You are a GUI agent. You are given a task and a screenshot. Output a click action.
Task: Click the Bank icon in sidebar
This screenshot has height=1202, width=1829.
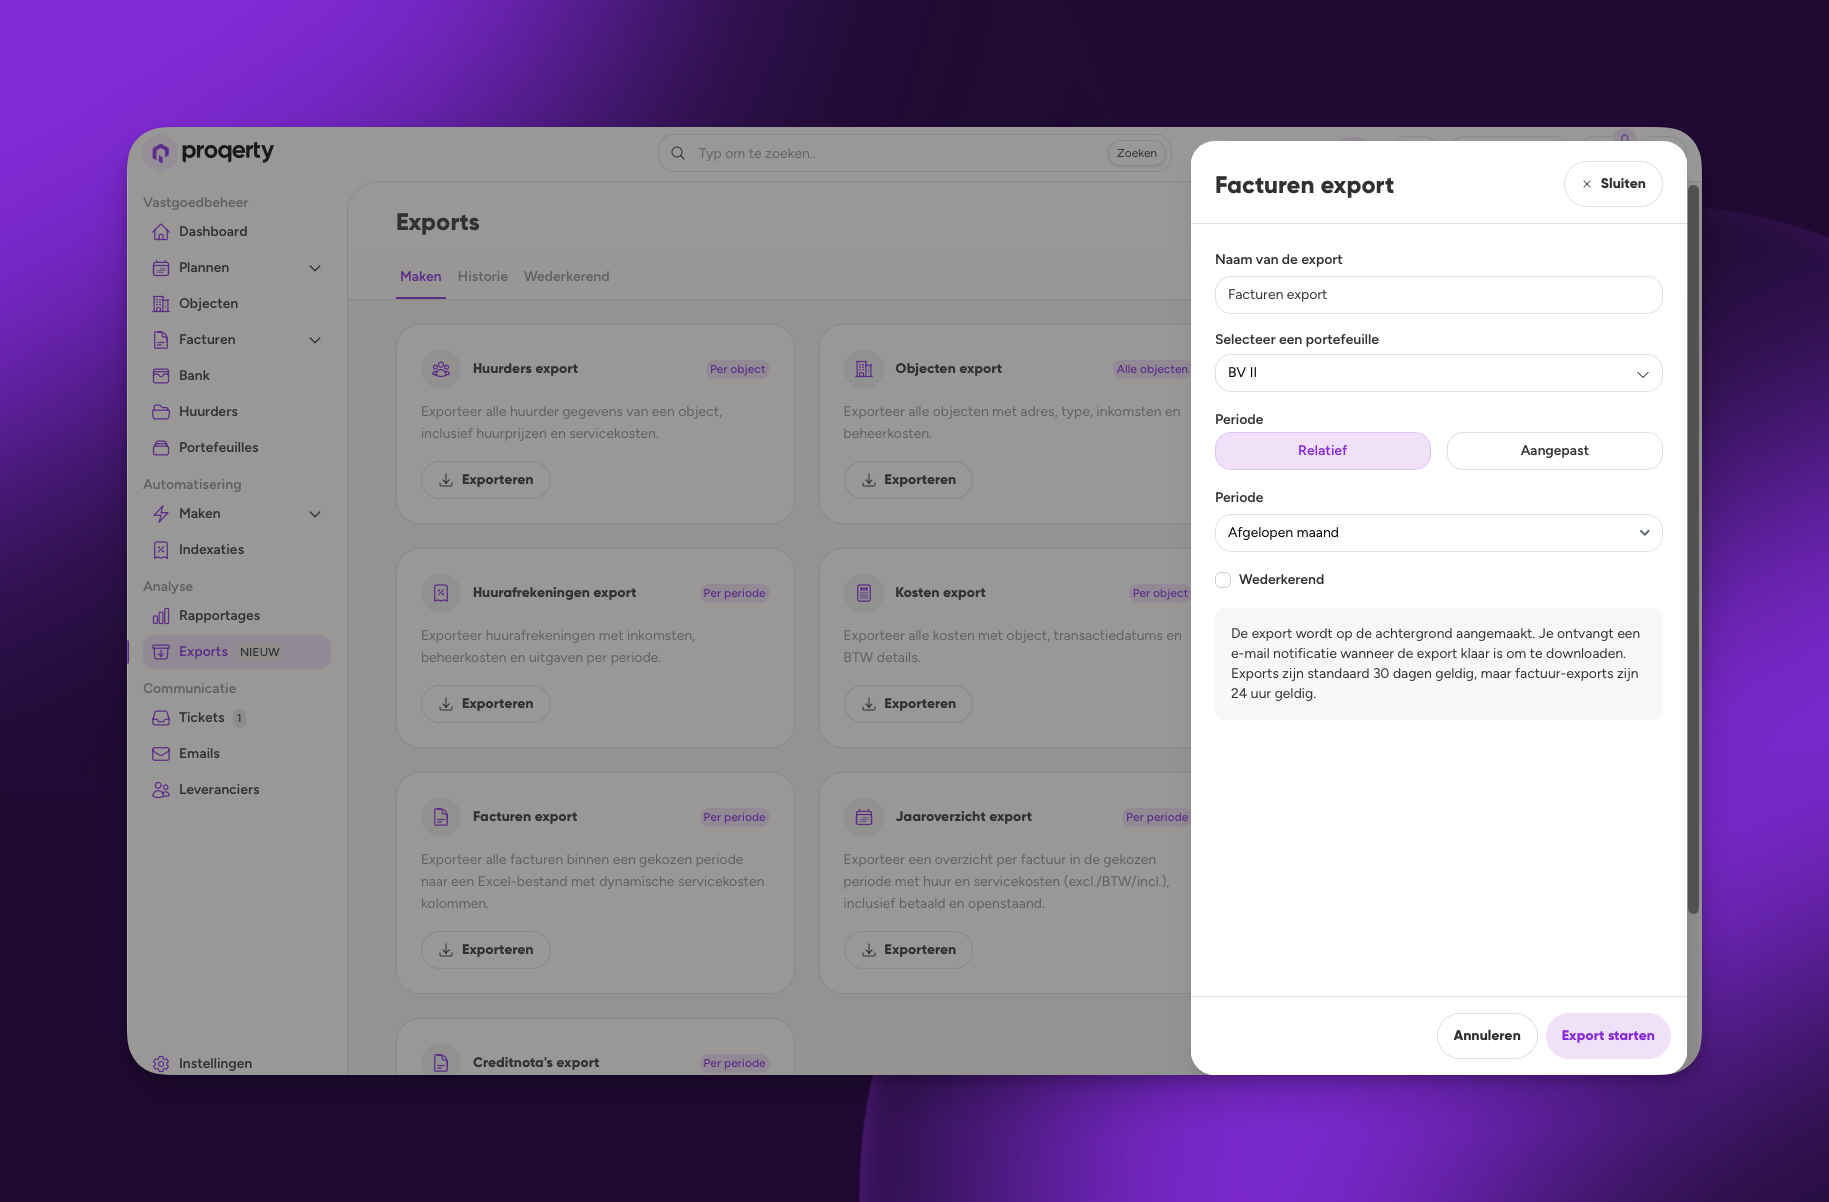(161, 376)
